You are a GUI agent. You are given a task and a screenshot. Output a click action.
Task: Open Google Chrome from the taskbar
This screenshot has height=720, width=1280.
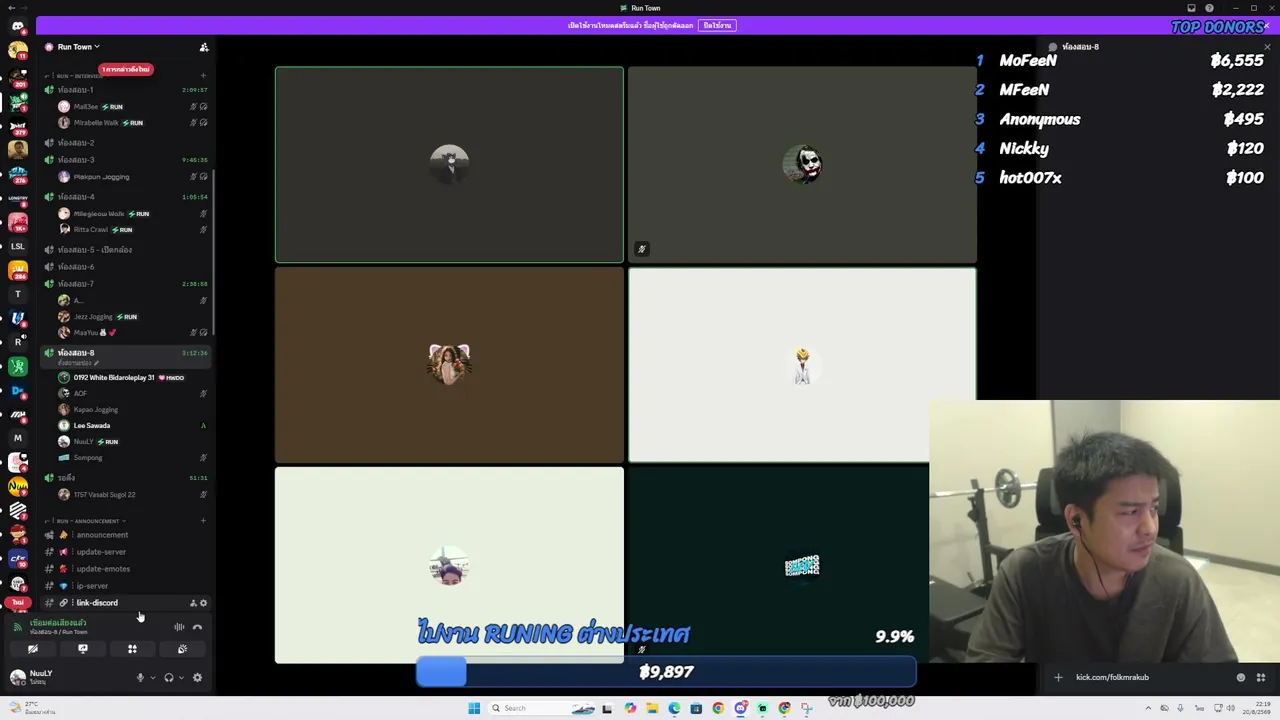(x=718, y=708)
